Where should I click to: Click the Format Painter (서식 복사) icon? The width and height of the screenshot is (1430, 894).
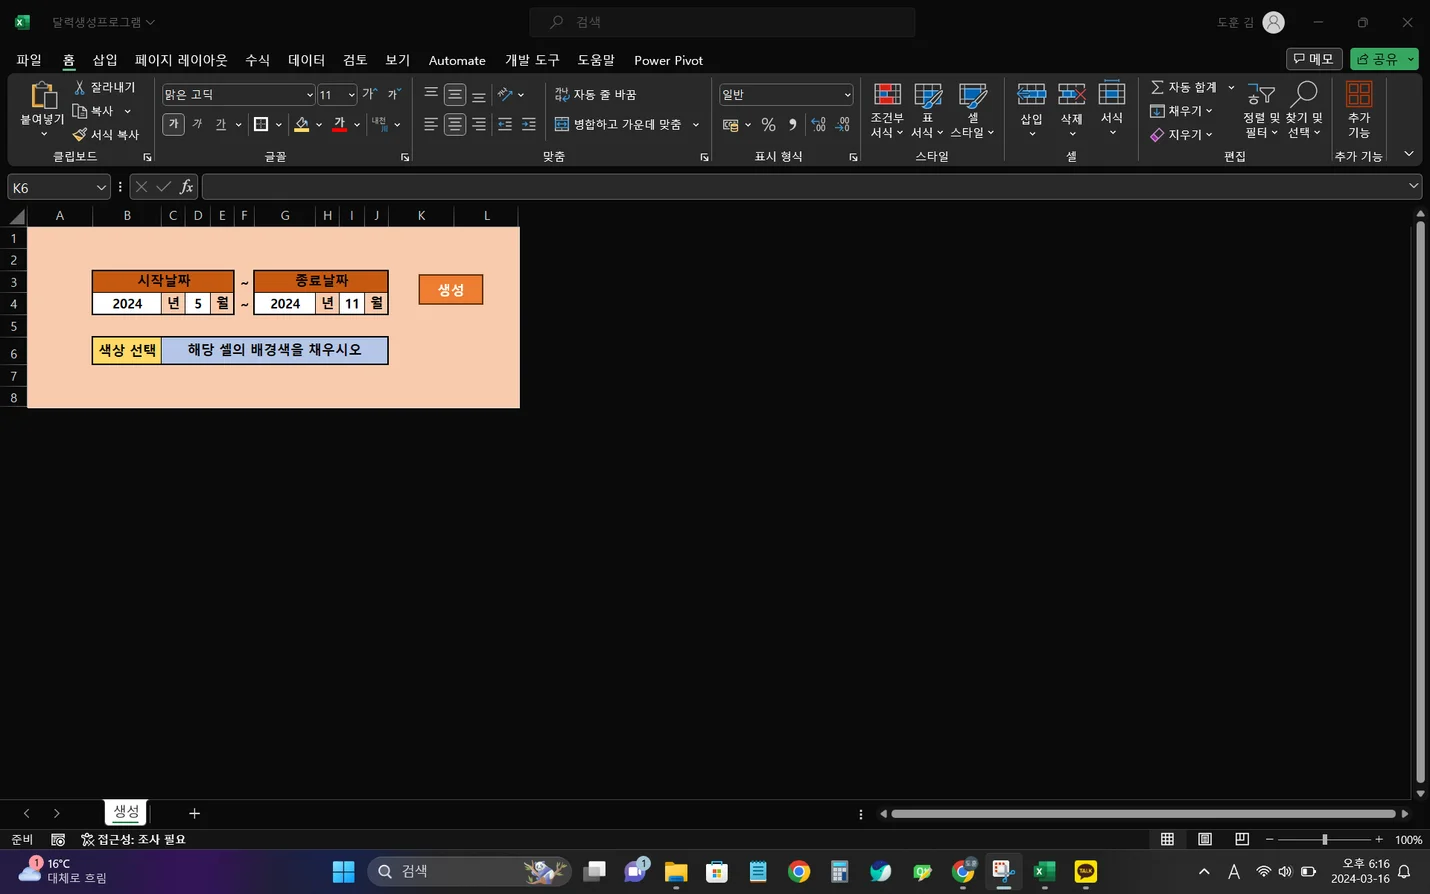[x=80, y=135]
